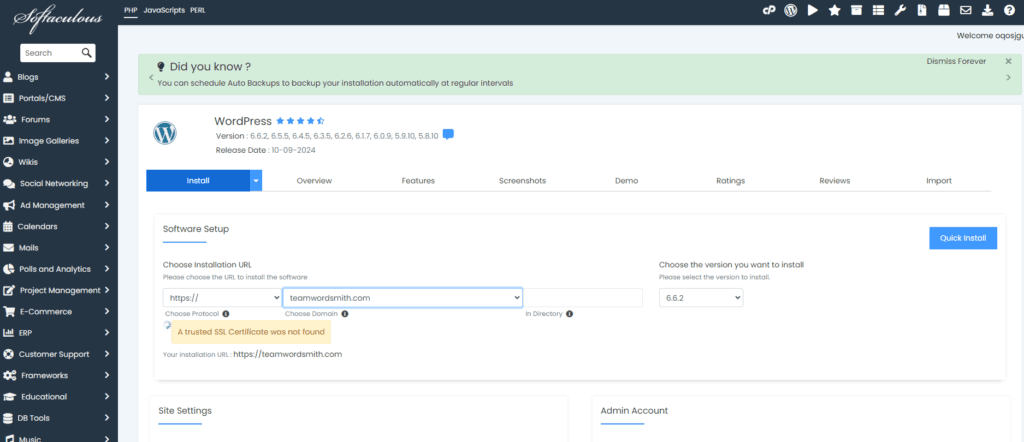Click the Quick Install button
1024x442 pixels.
click(x=963, y=238)
